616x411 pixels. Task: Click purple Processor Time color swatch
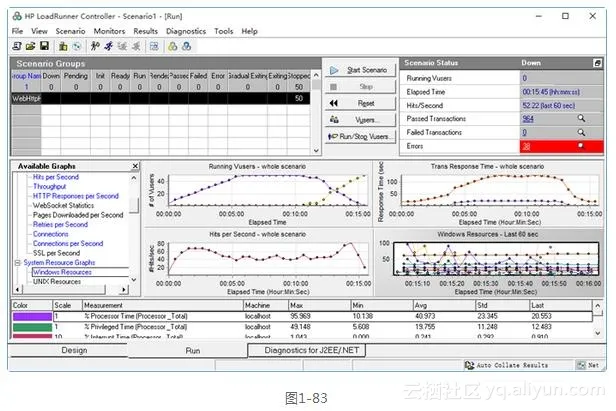(x=32, y=316)
